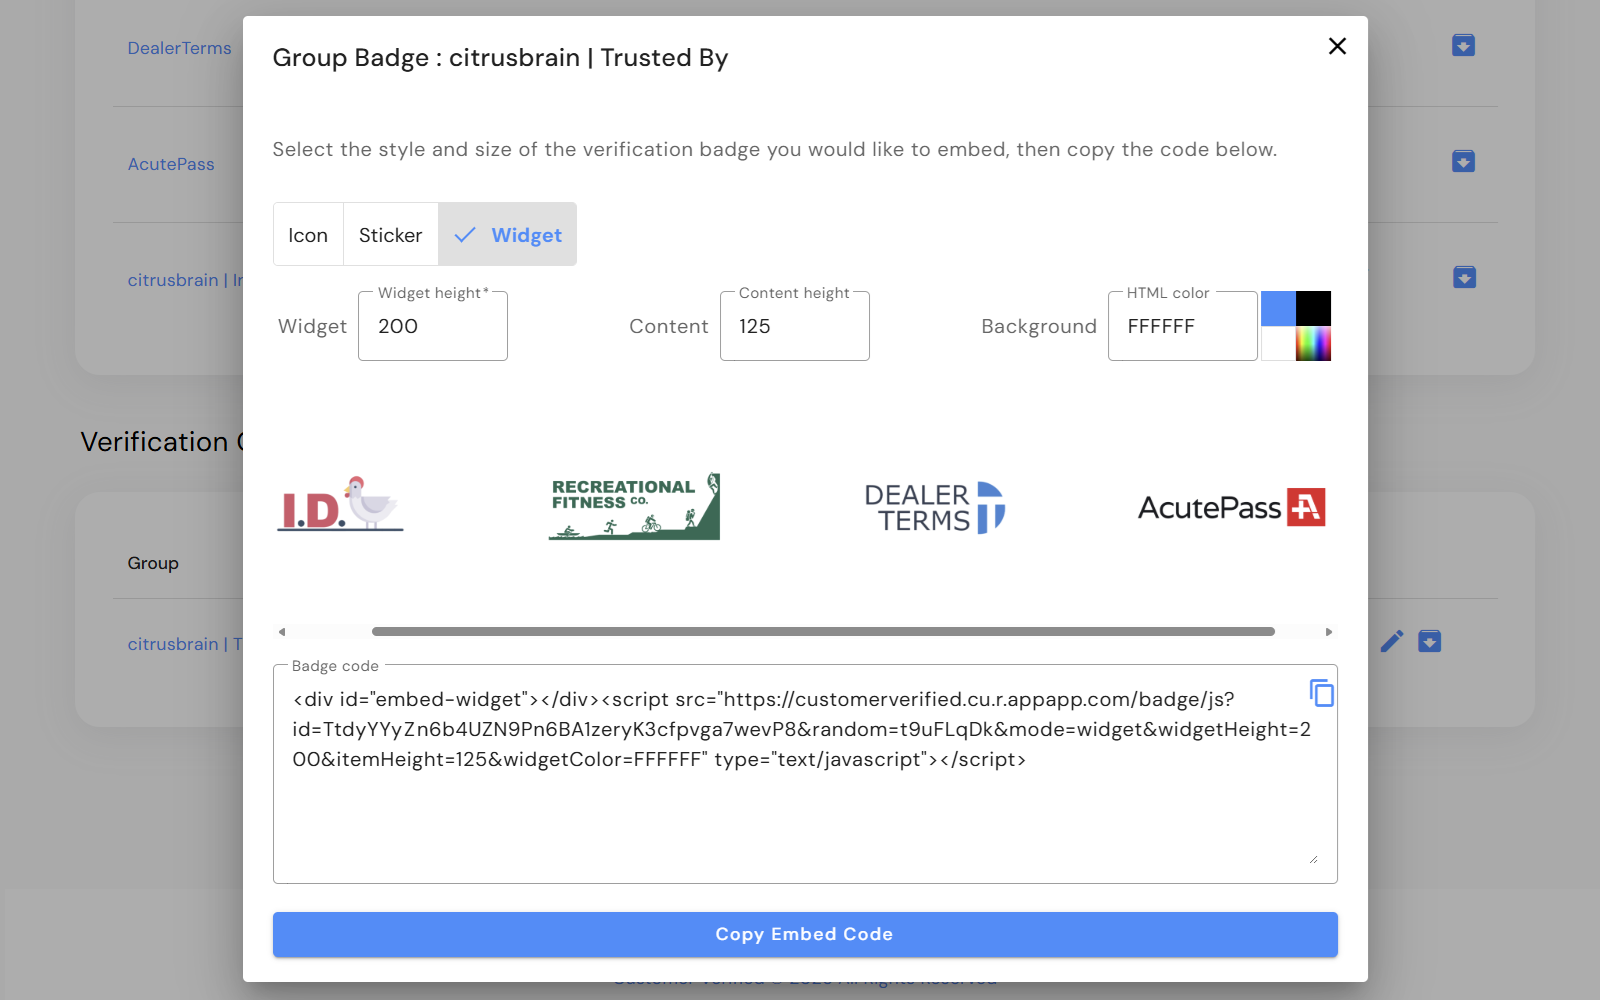Viewport: 1600px width, 1000px height.
Task: Click the AcutePass logo
Action: [1232, 507]
